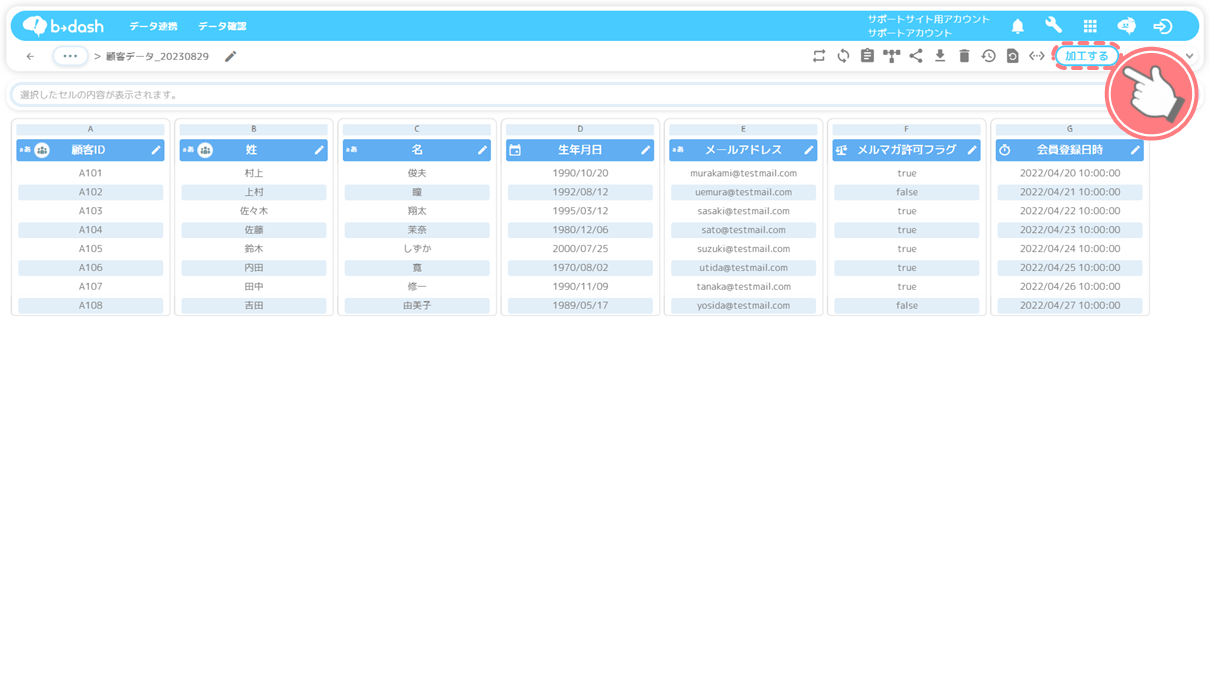Select the メールアドレス column header
This screenshot has height=680, width=1210.
coord(743,150)
